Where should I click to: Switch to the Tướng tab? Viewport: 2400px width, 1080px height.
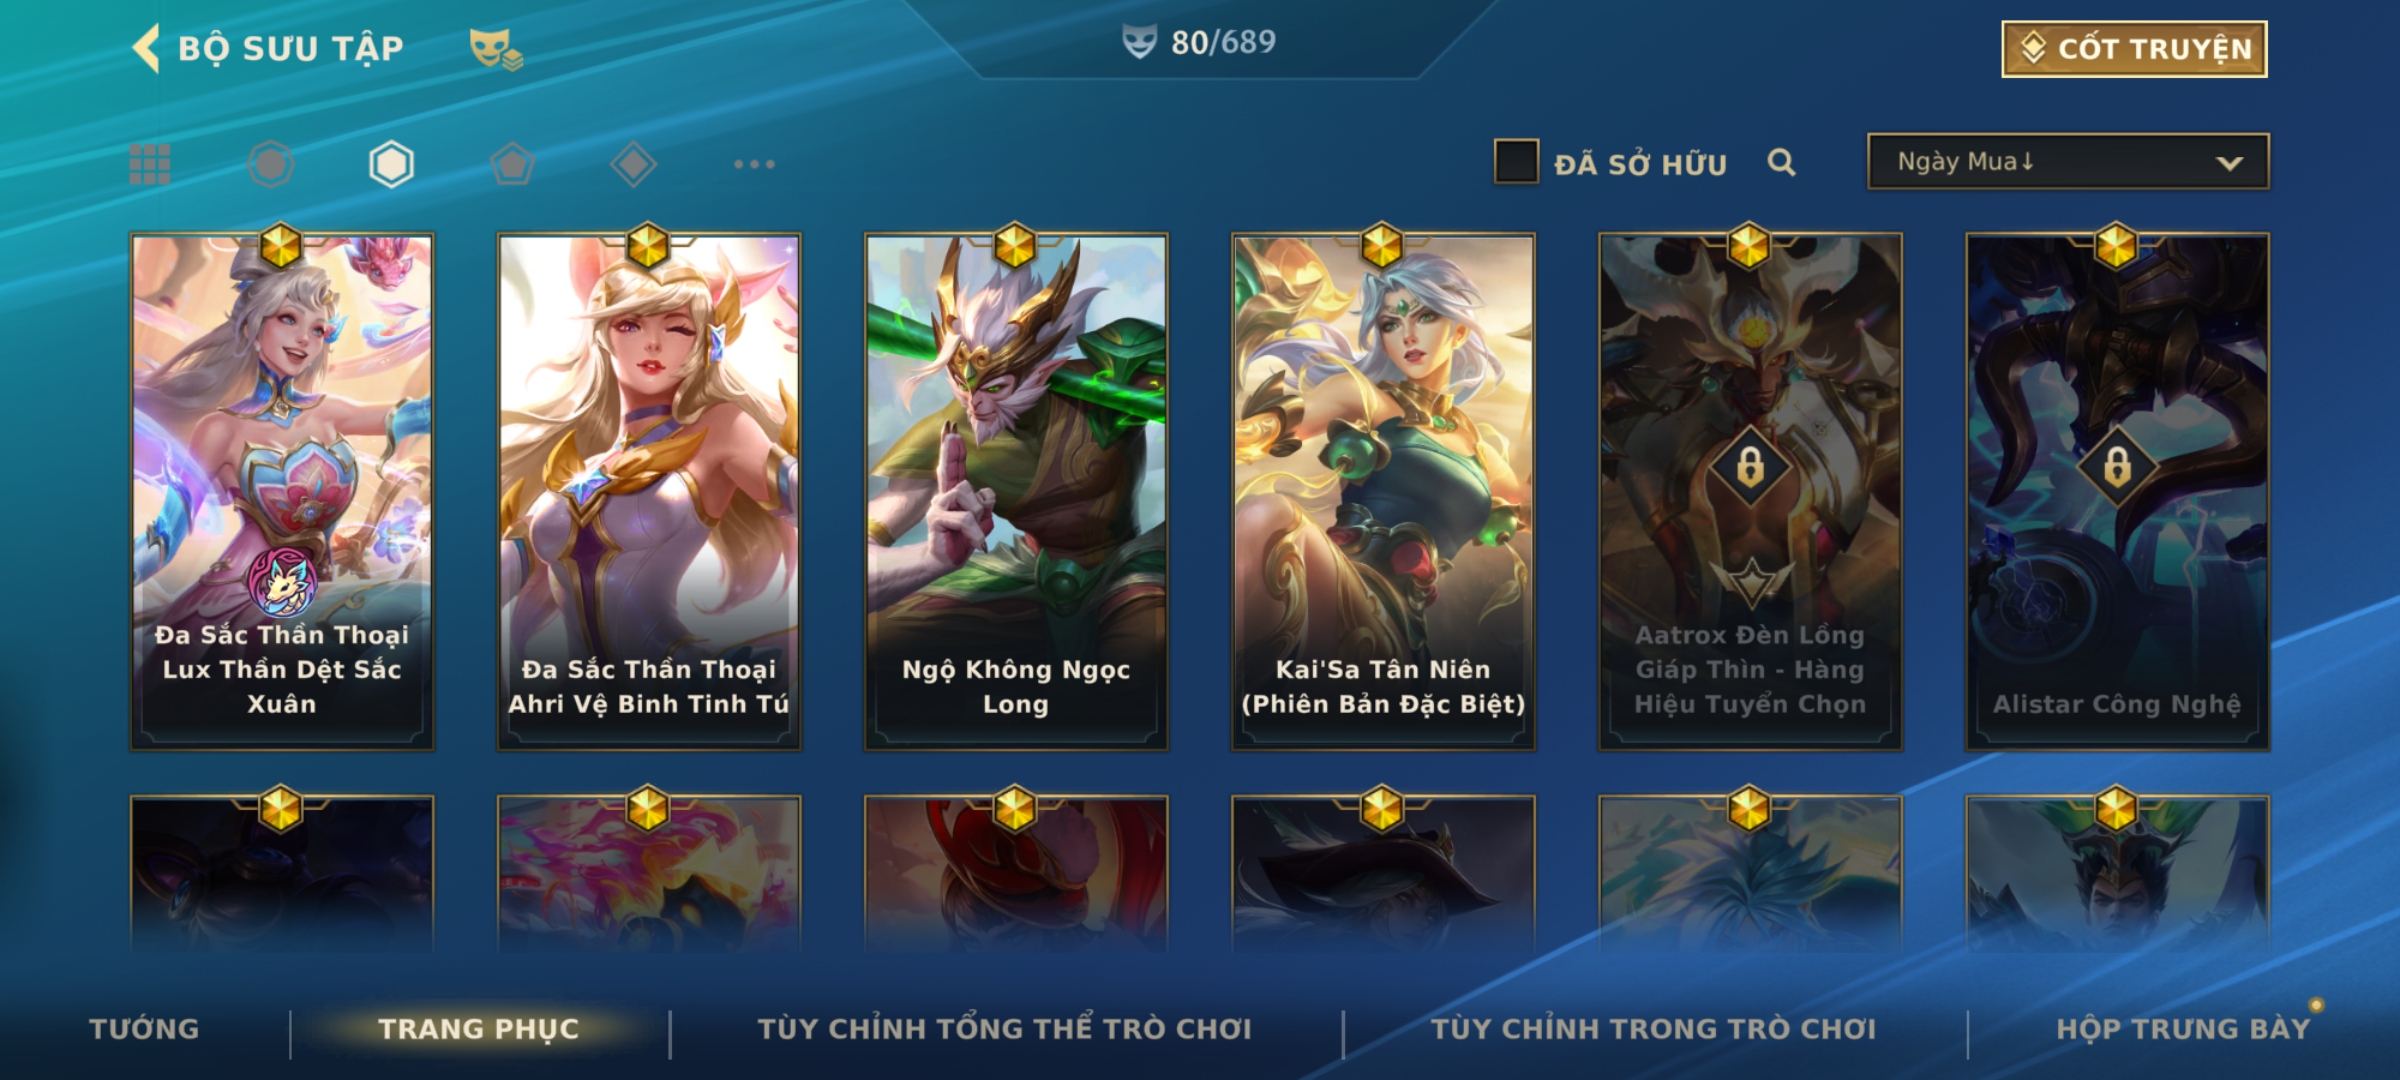tap(144, 1029)
